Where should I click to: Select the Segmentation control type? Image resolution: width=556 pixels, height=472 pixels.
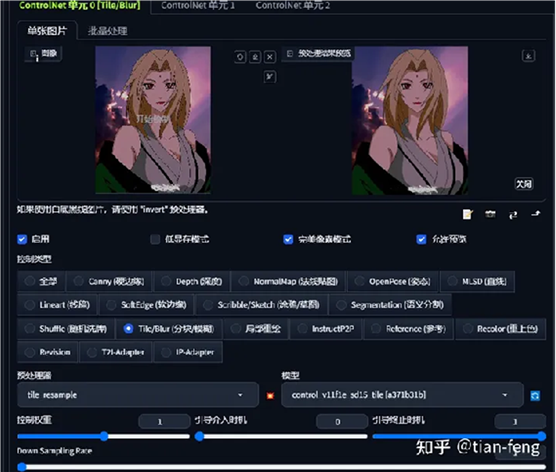(x=390, y=305)
